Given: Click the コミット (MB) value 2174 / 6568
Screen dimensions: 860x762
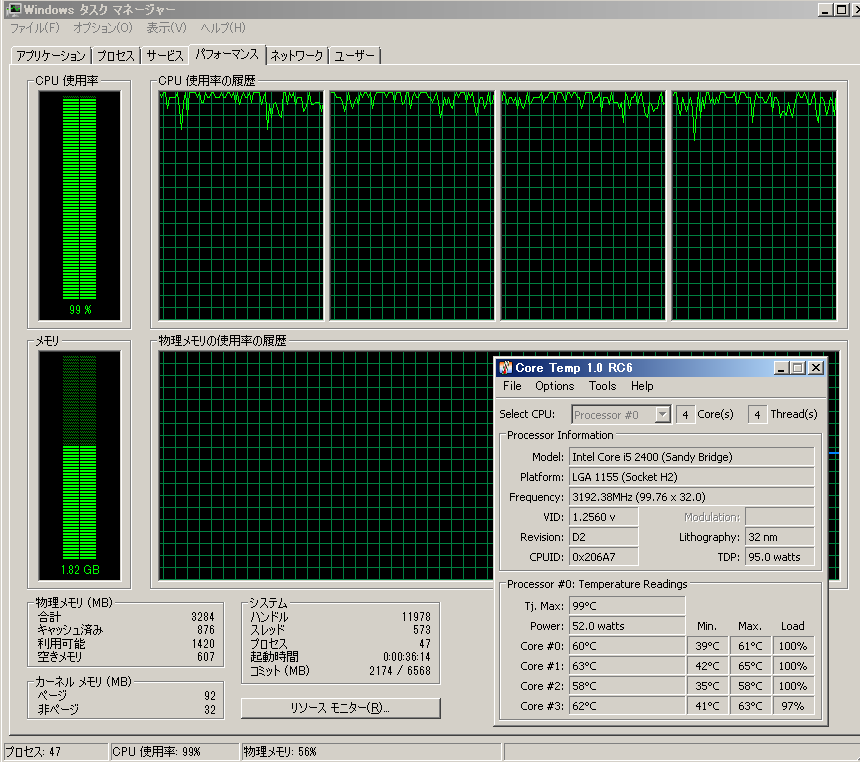Looking at the screenshot, I should click(x=400, y=670).
